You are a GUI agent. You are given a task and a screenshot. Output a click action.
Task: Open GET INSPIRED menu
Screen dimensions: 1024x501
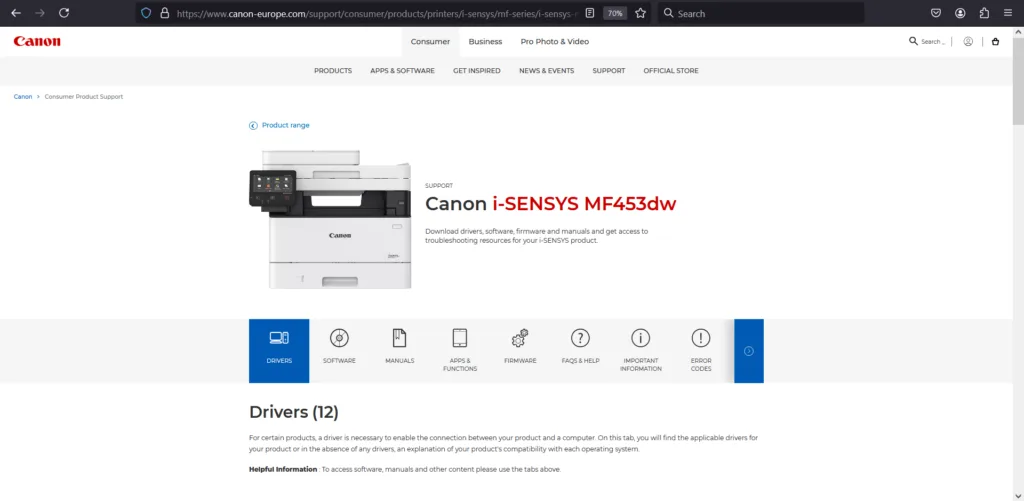click(x=477, y=71)
